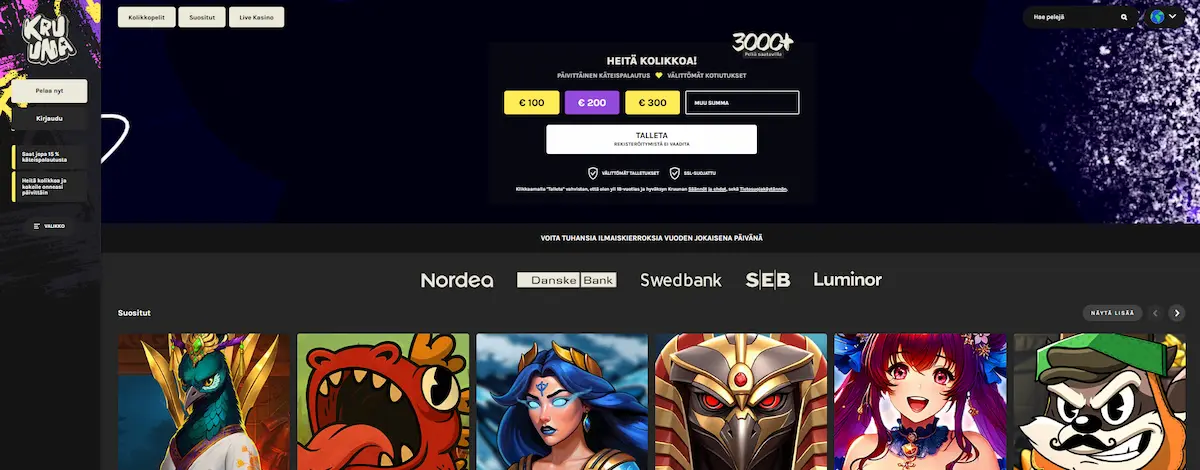Open the Valikko hamburger menu
Screen dimensions: 1200x470
49,226
